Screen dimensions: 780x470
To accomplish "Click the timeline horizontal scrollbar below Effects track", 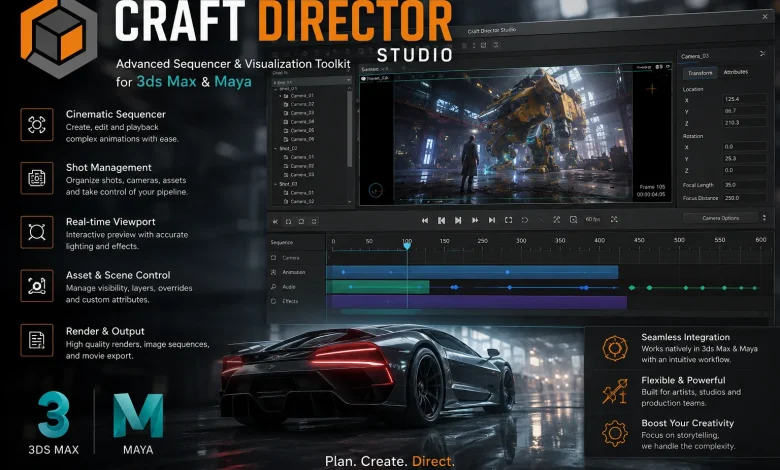I will (x=547, y=313).
